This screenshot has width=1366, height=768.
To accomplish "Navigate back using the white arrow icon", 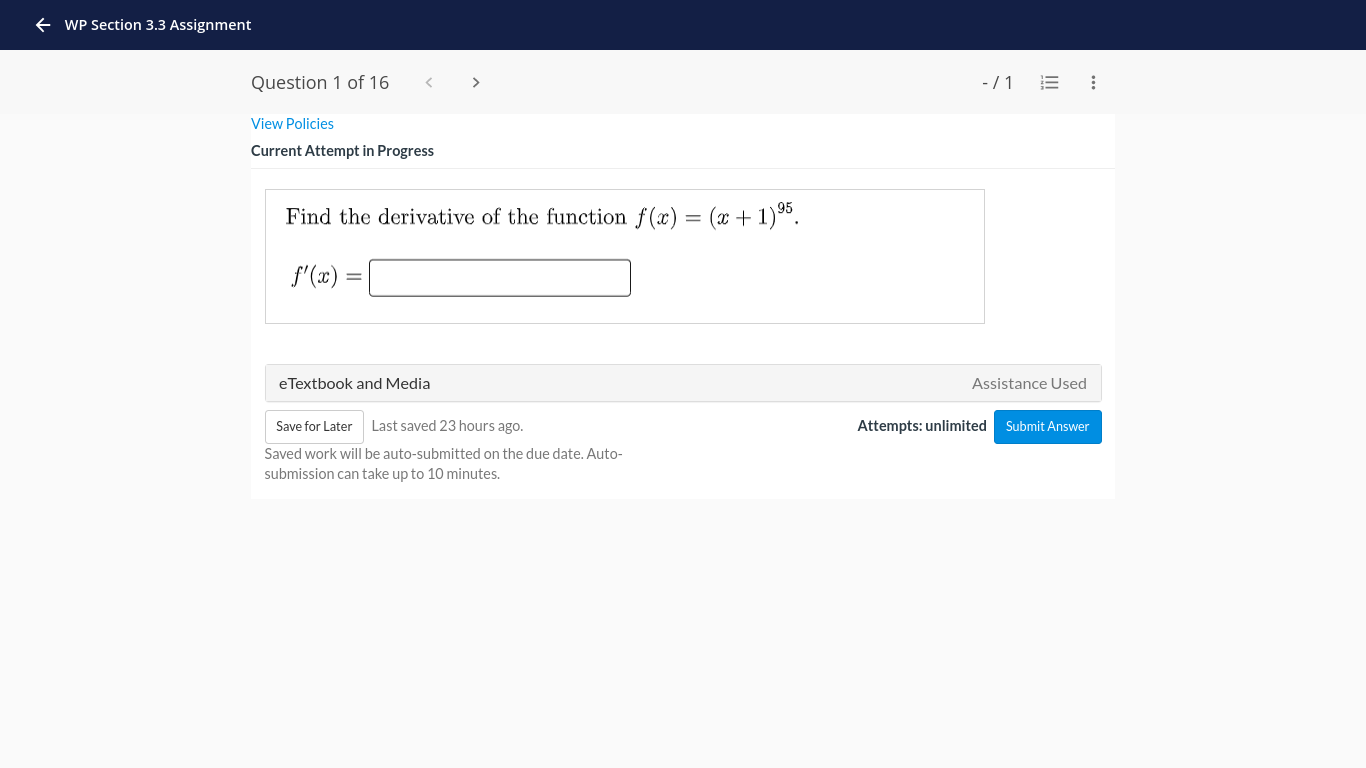I will click(x=42, y=24).
